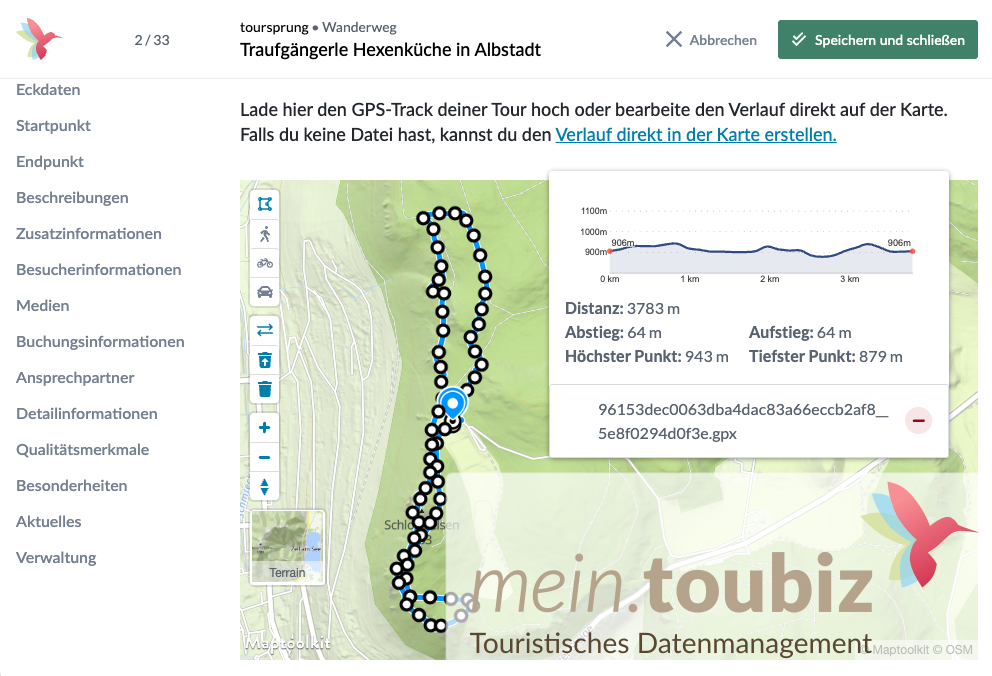Click the blue location pin marker
Viewport: 992px width, 676px height.
coord(453,404)
